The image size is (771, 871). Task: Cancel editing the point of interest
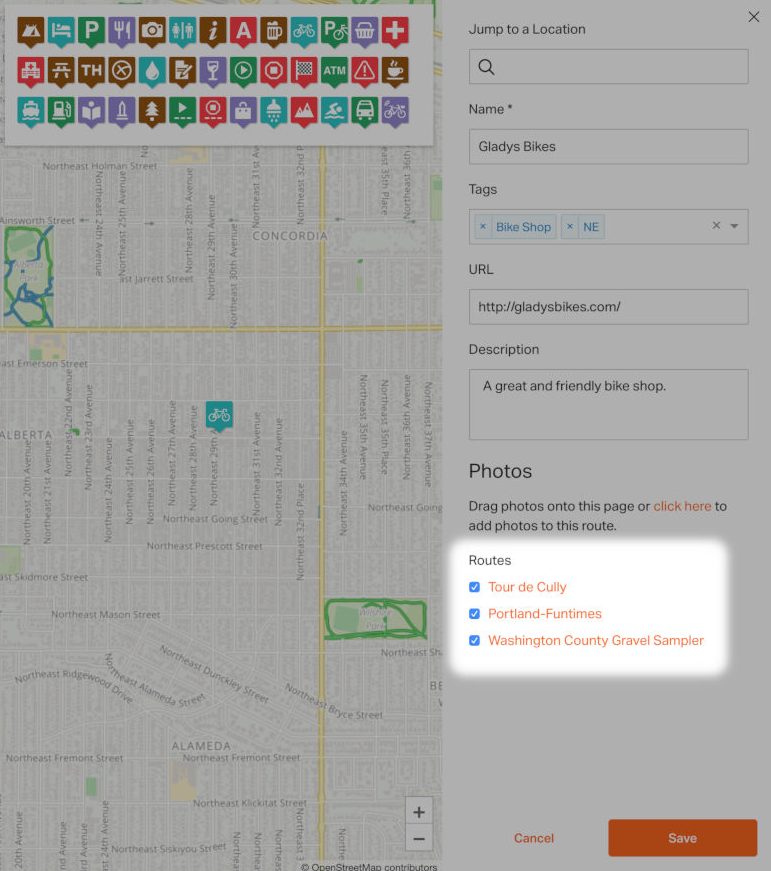(x=534, y=838)
